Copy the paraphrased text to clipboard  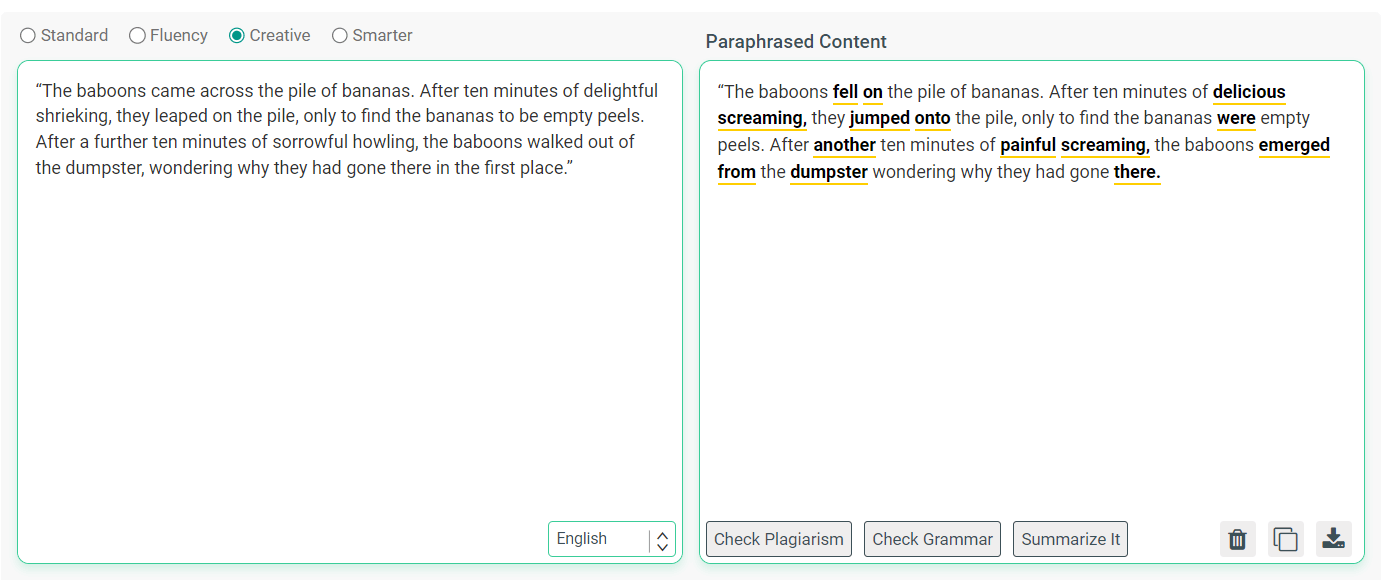pyautogui.click(x=1285, y=539)
